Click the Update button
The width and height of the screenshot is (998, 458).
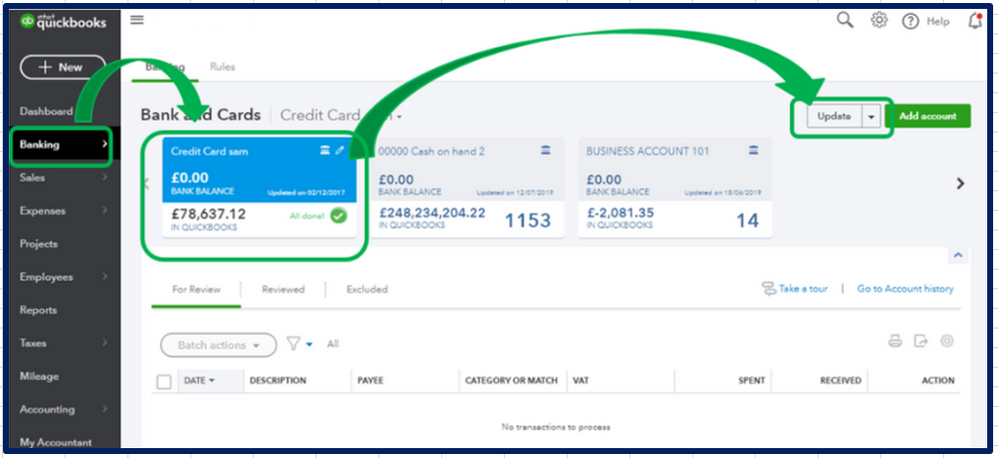834,117
